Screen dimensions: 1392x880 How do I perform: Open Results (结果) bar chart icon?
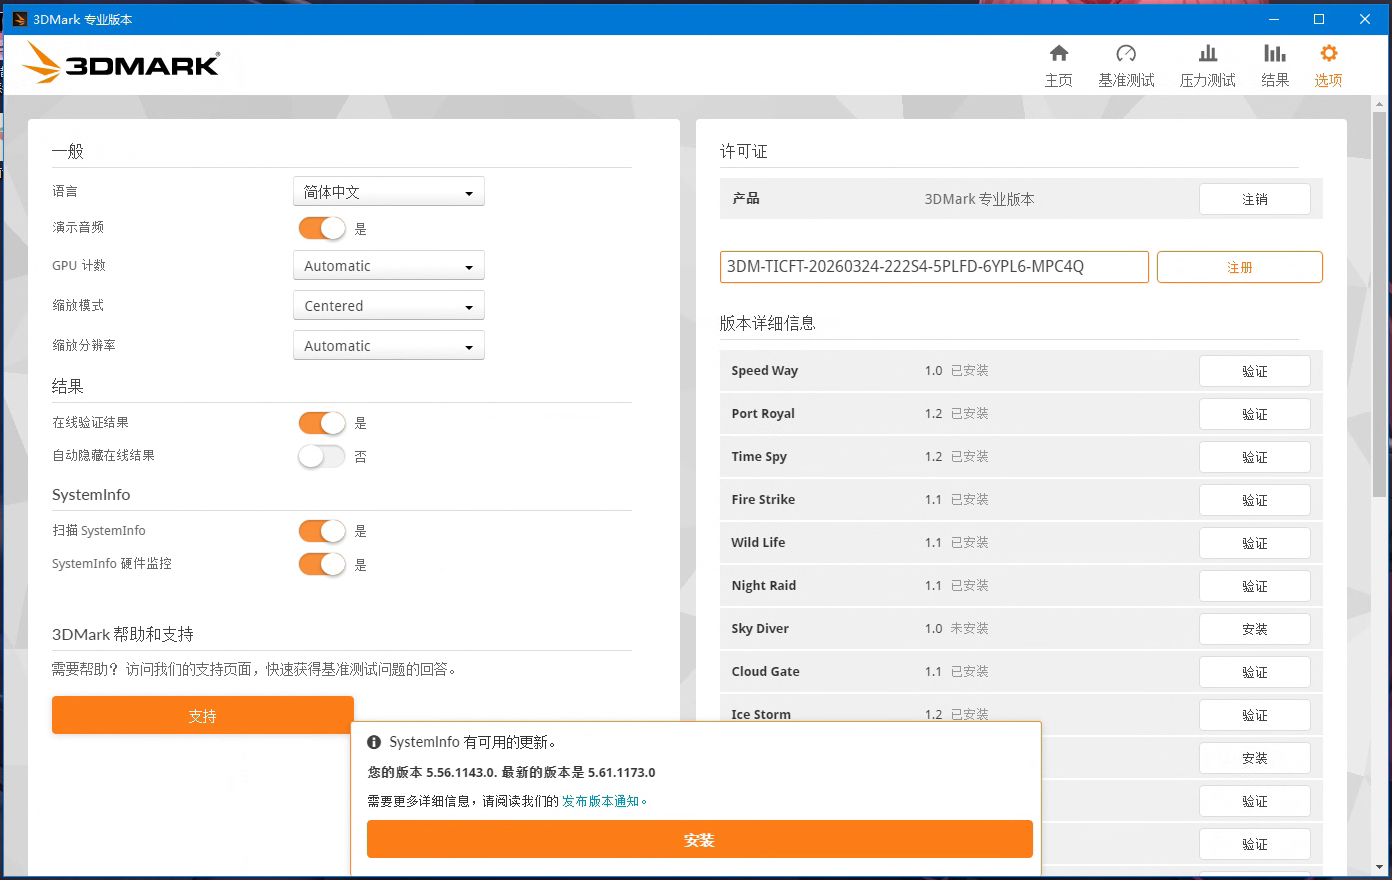pyautogui.click(x=1274, y=54)
